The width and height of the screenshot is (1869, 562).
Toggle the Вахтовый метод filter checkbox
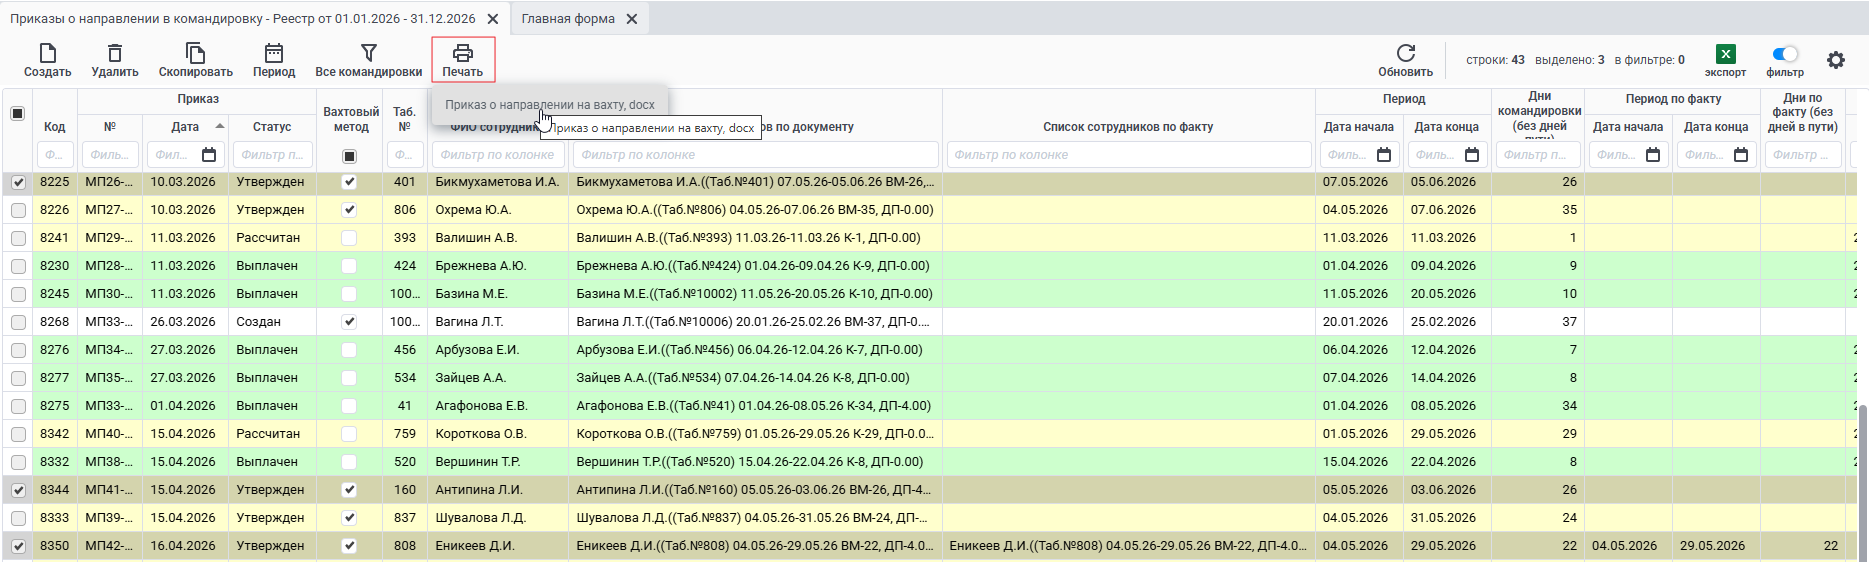pos(349,156)
